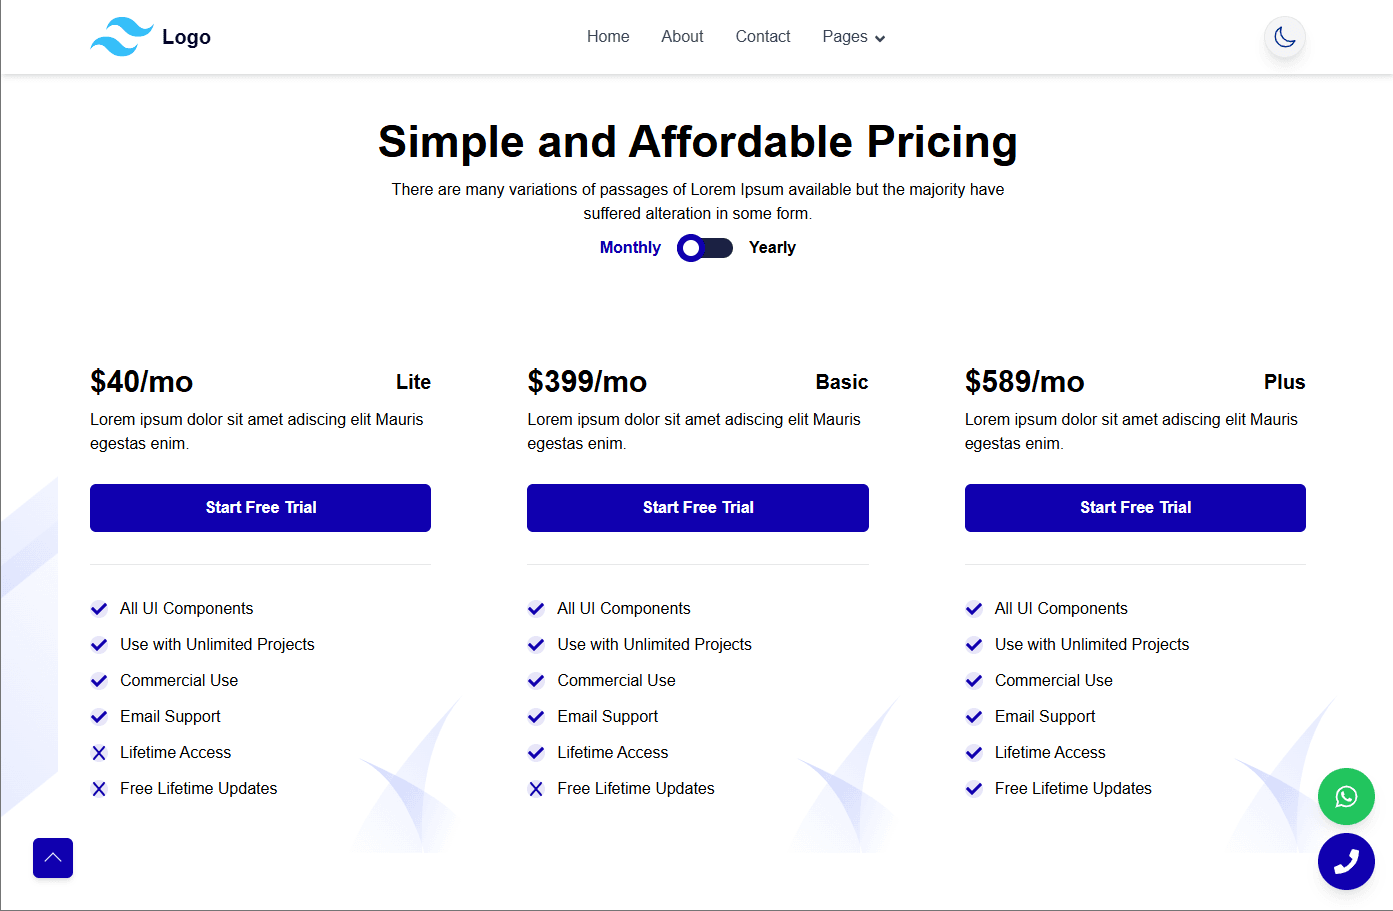Start Free Trial on the Basic plan
The image size is (1393, 911).
[x=697, y=507]
